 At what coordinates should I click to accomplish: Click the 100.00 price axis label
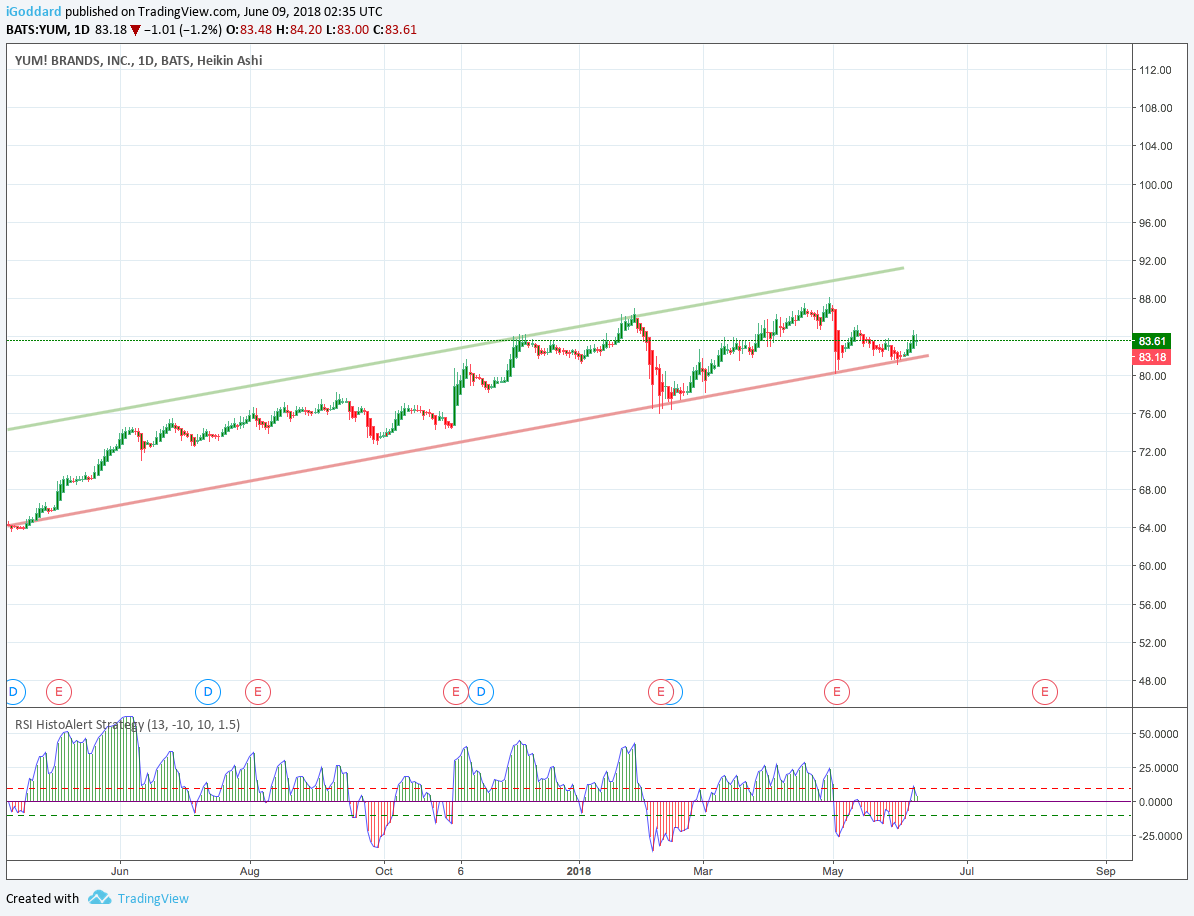pos(1155,185)
